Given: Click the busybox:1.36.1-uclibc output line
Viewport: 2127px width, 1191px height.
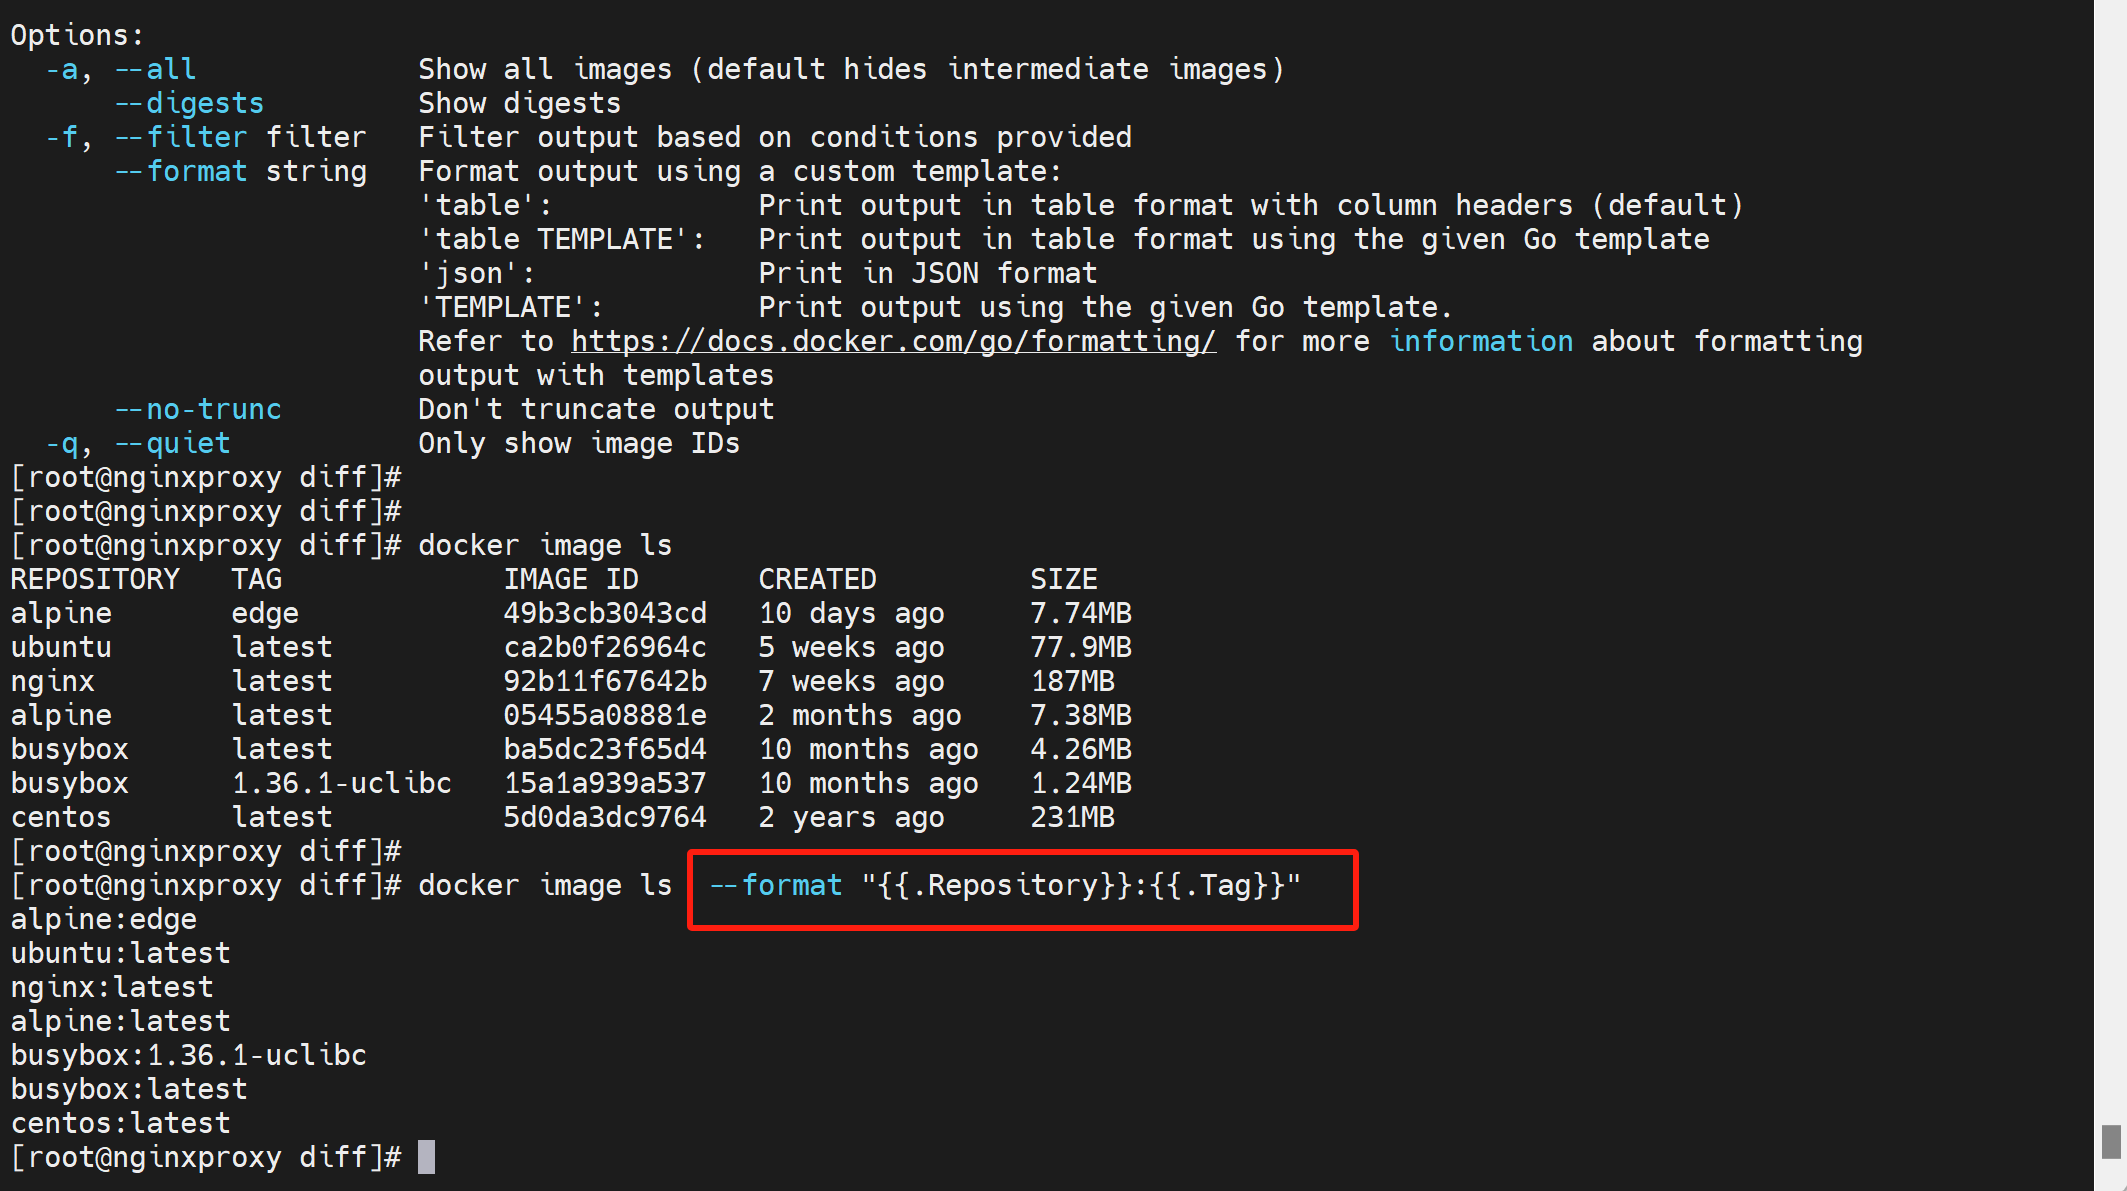Looking at the screenshot, I should pyautogui.click(x=188, y=1055).
